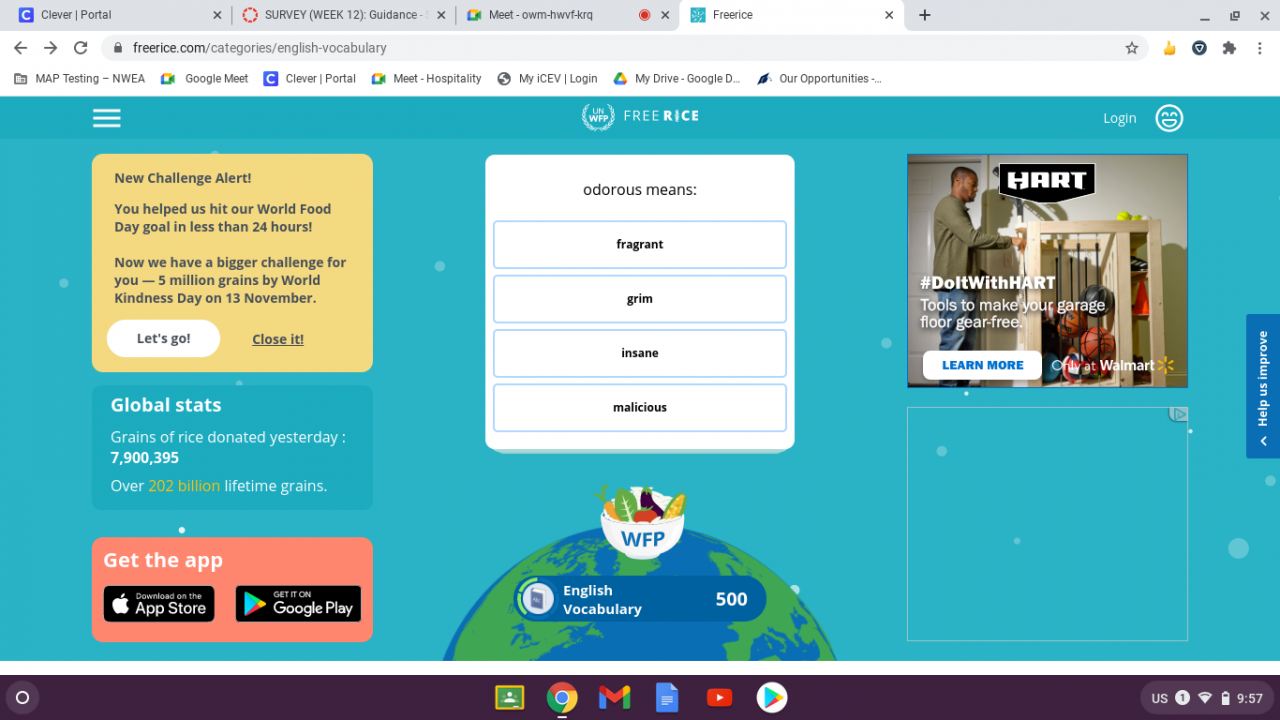Open the Freerice hamburger menu
Screen dimensions: 1280x720
pyautogui.click(x=107, y=118)
